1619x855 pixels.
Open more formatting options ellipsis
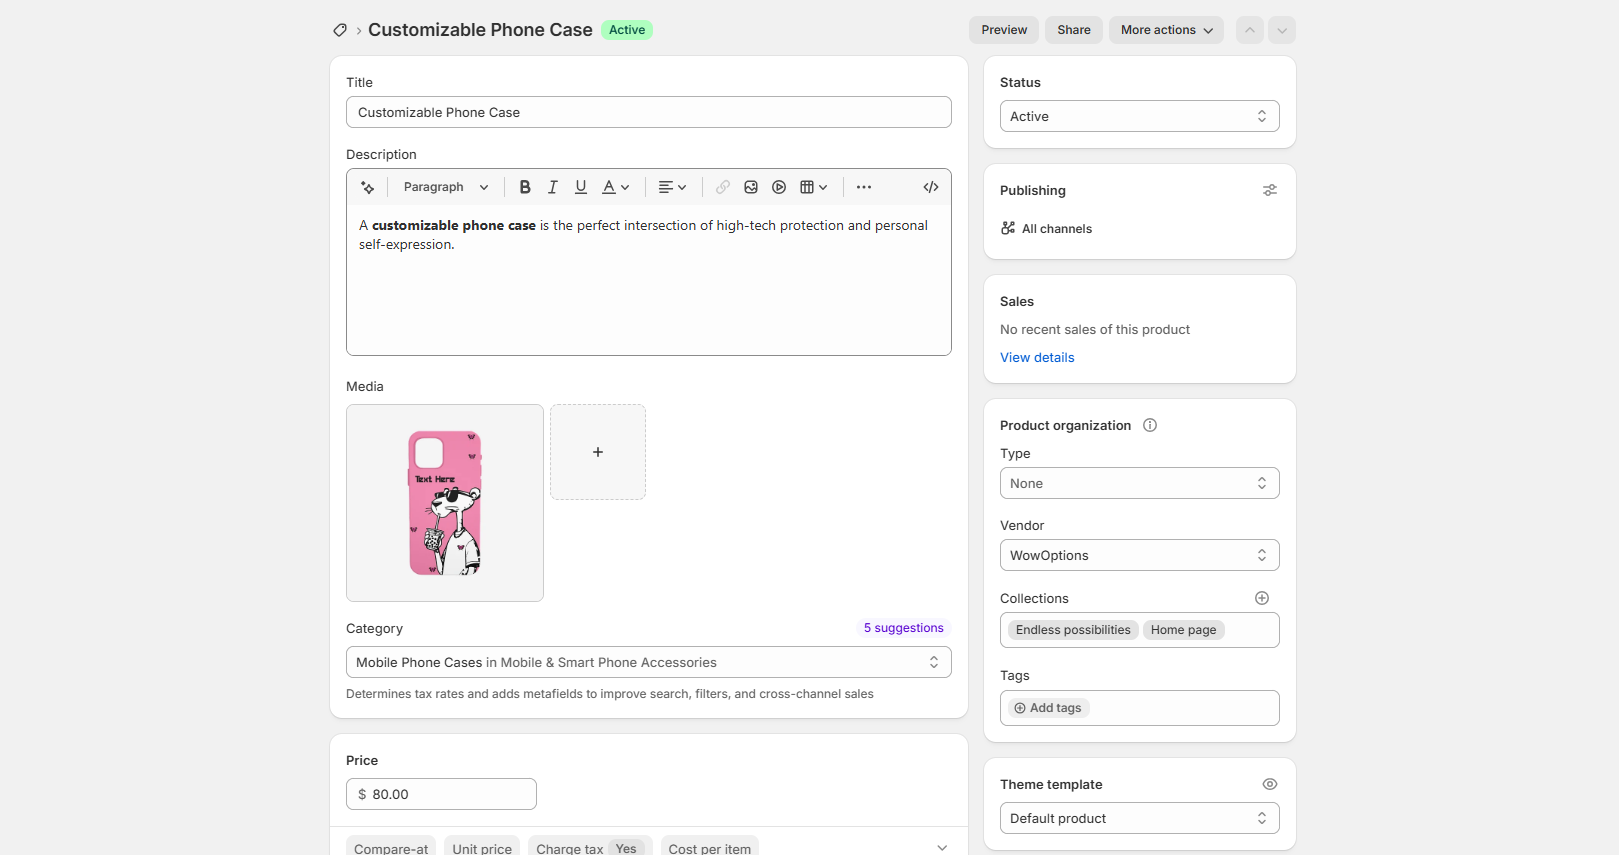click(864, 187)
